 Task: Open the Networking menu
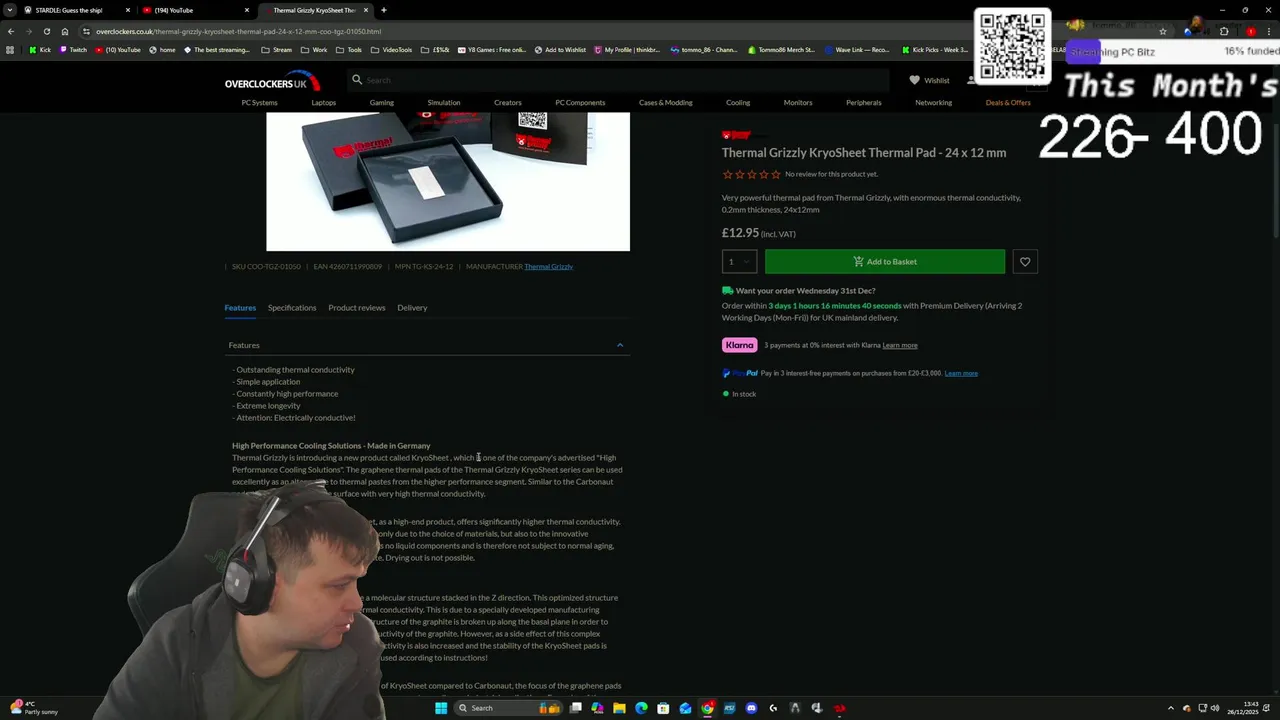coord(933,102)
